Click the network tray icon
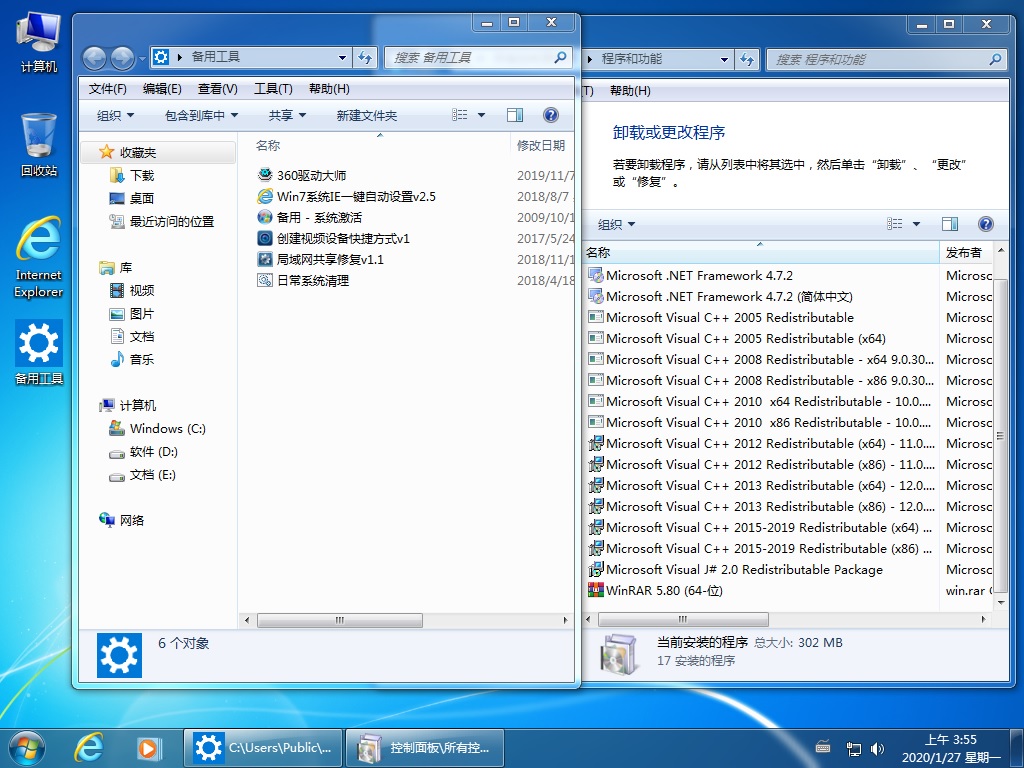This screenshot has height=768, width=1024. click(x=853, y=748)
